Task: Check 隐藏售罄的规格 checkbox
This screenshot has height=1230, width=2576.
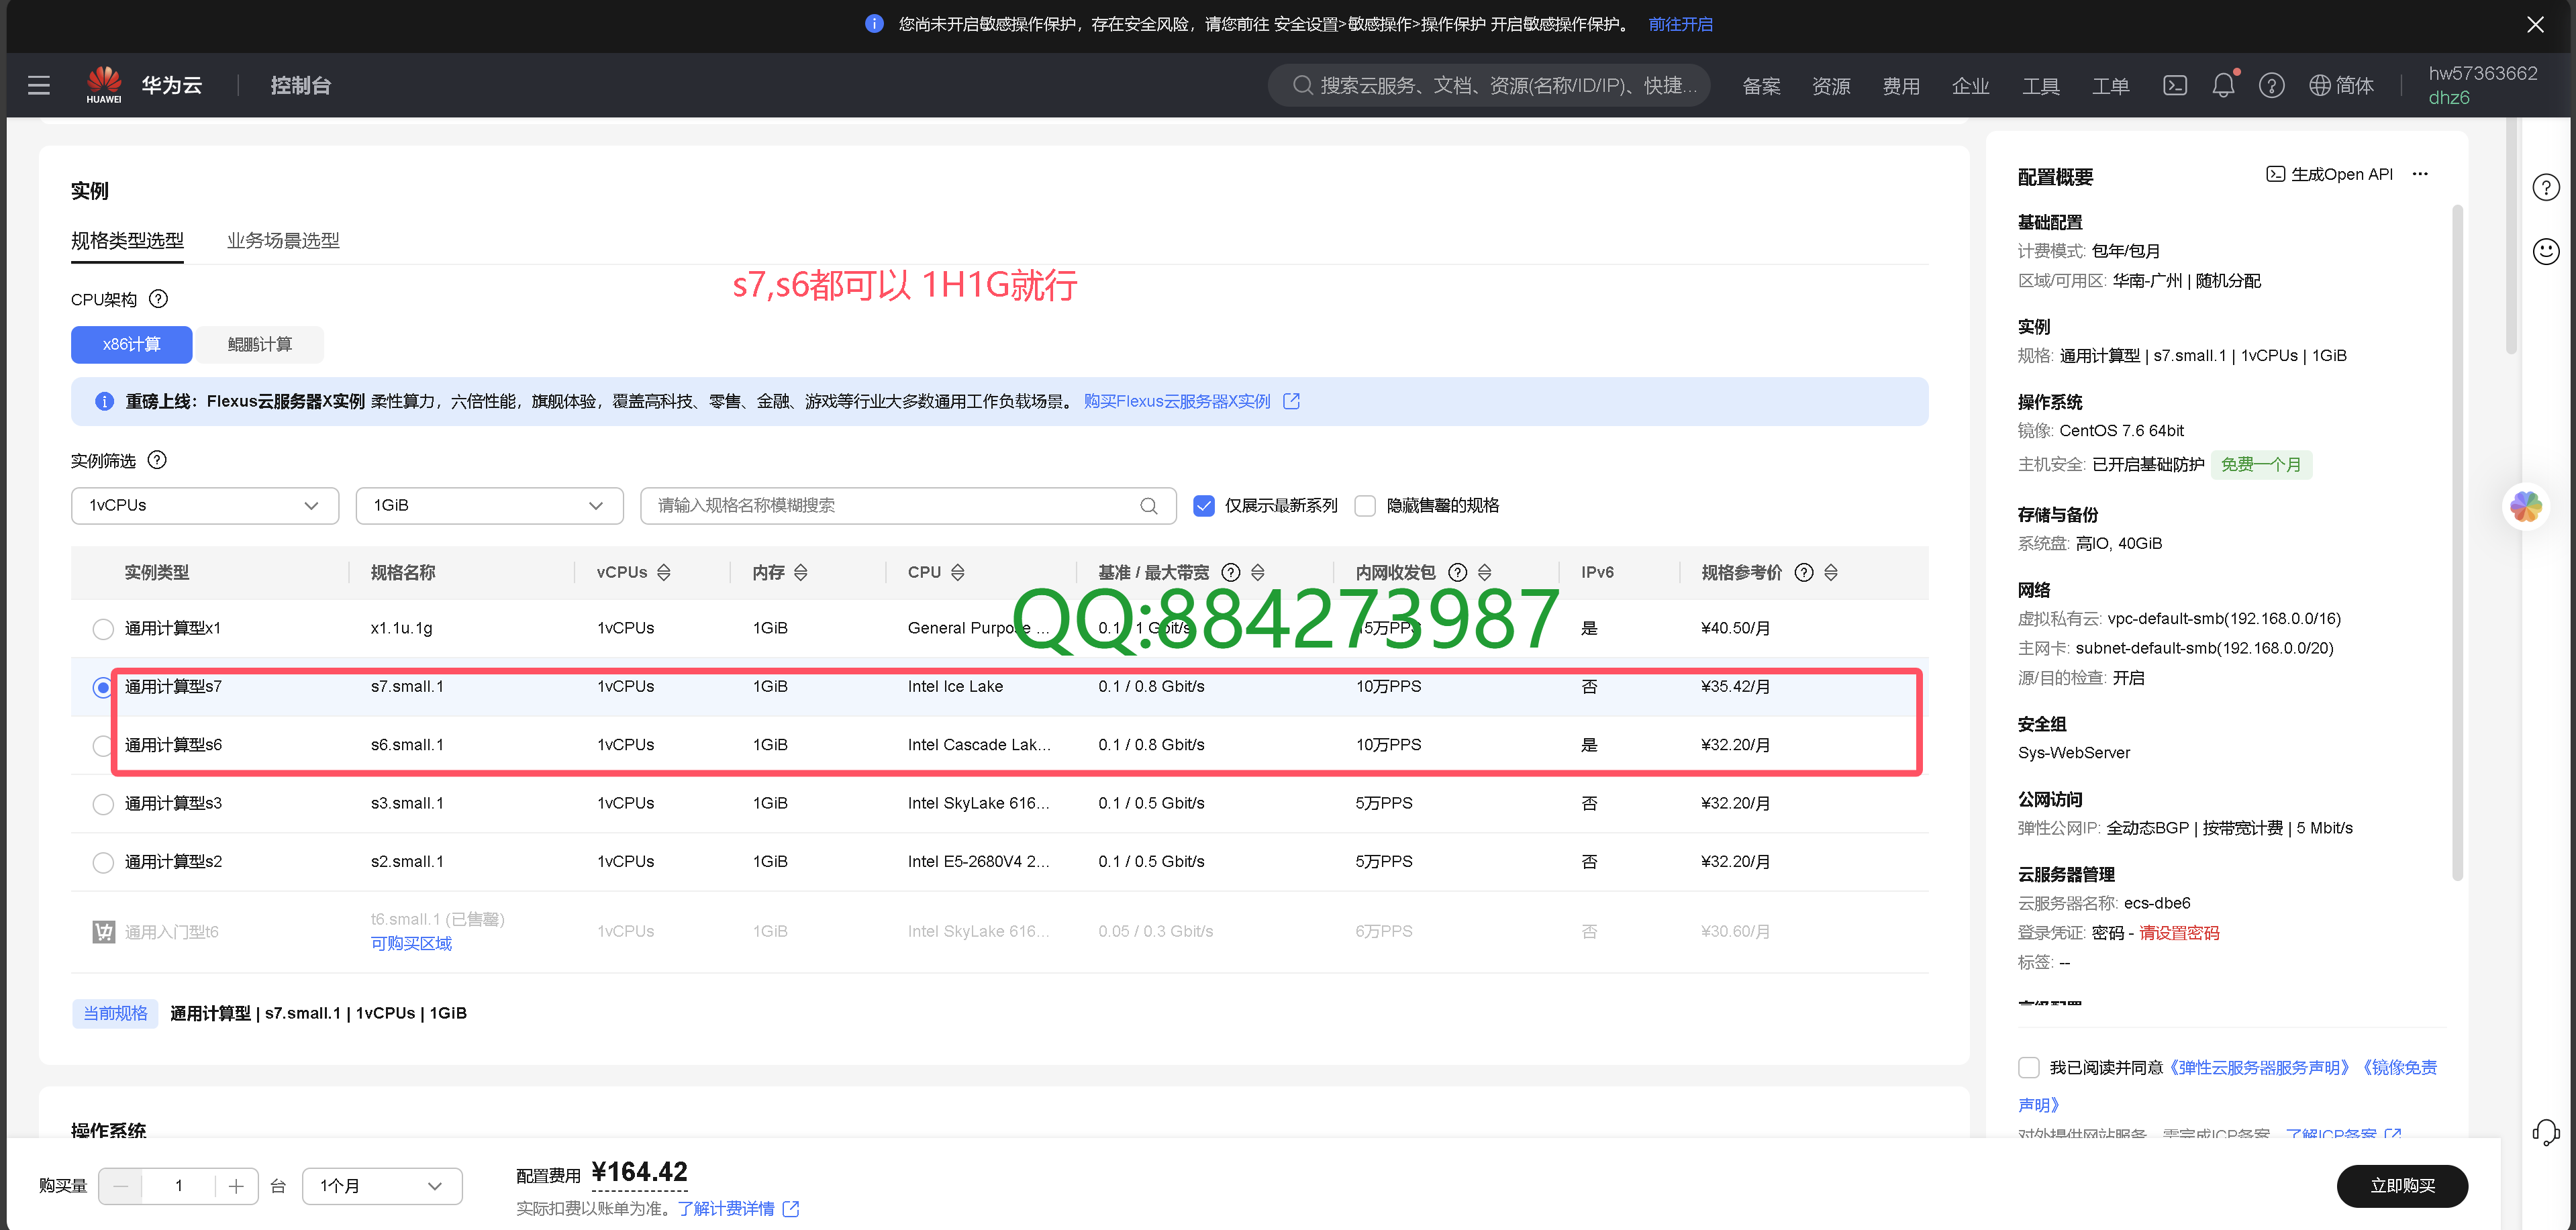Action: 1365,506
